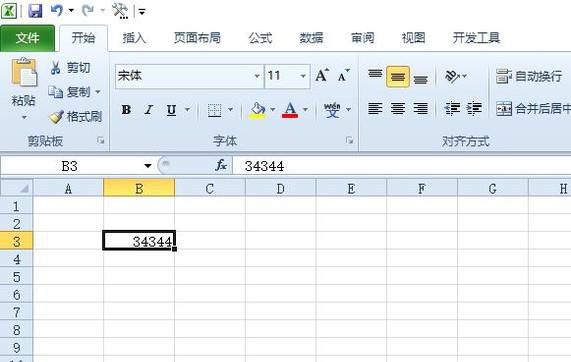571x362 pixels.
Task: Toggle Center text alignment
Action: [x=398, y=109]
